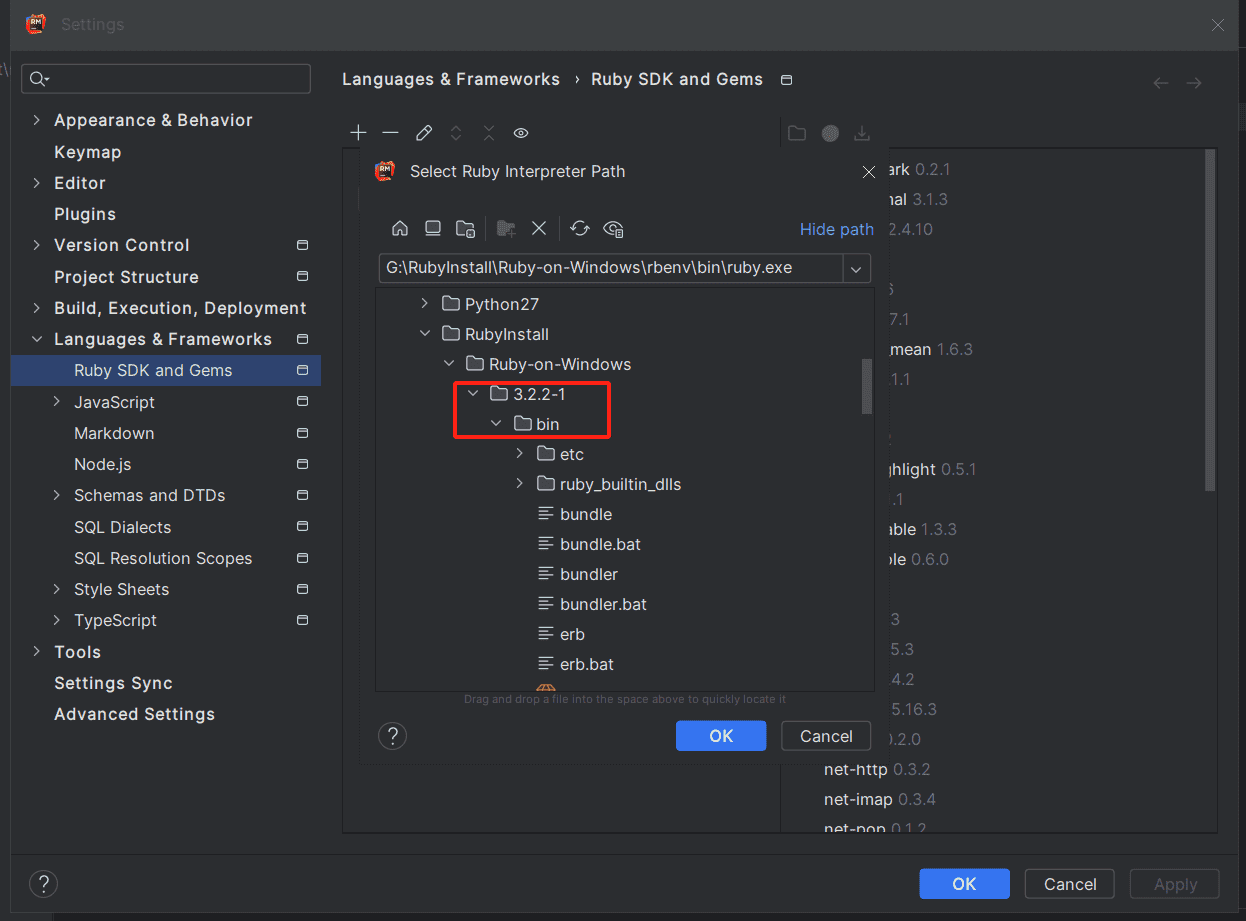1246x921 pixels.
Task: Click the search magnifier icon in Settings
Action: [39, 79]
